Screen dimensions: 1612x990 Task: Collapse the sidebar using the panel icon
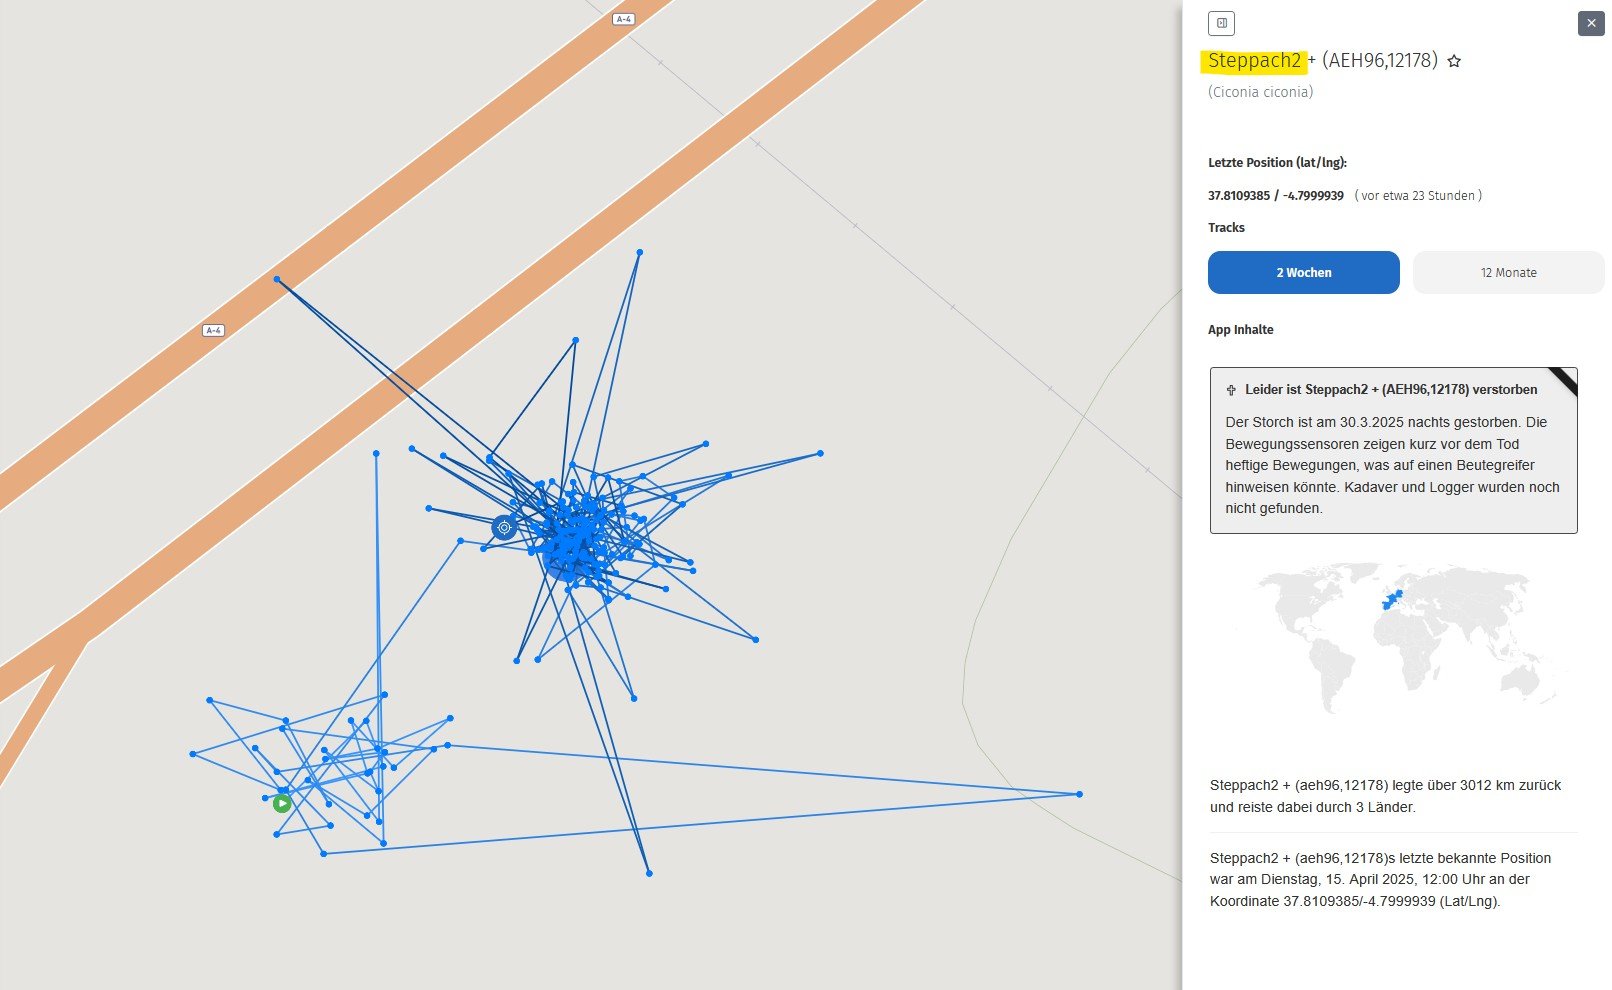(1221, 23)
